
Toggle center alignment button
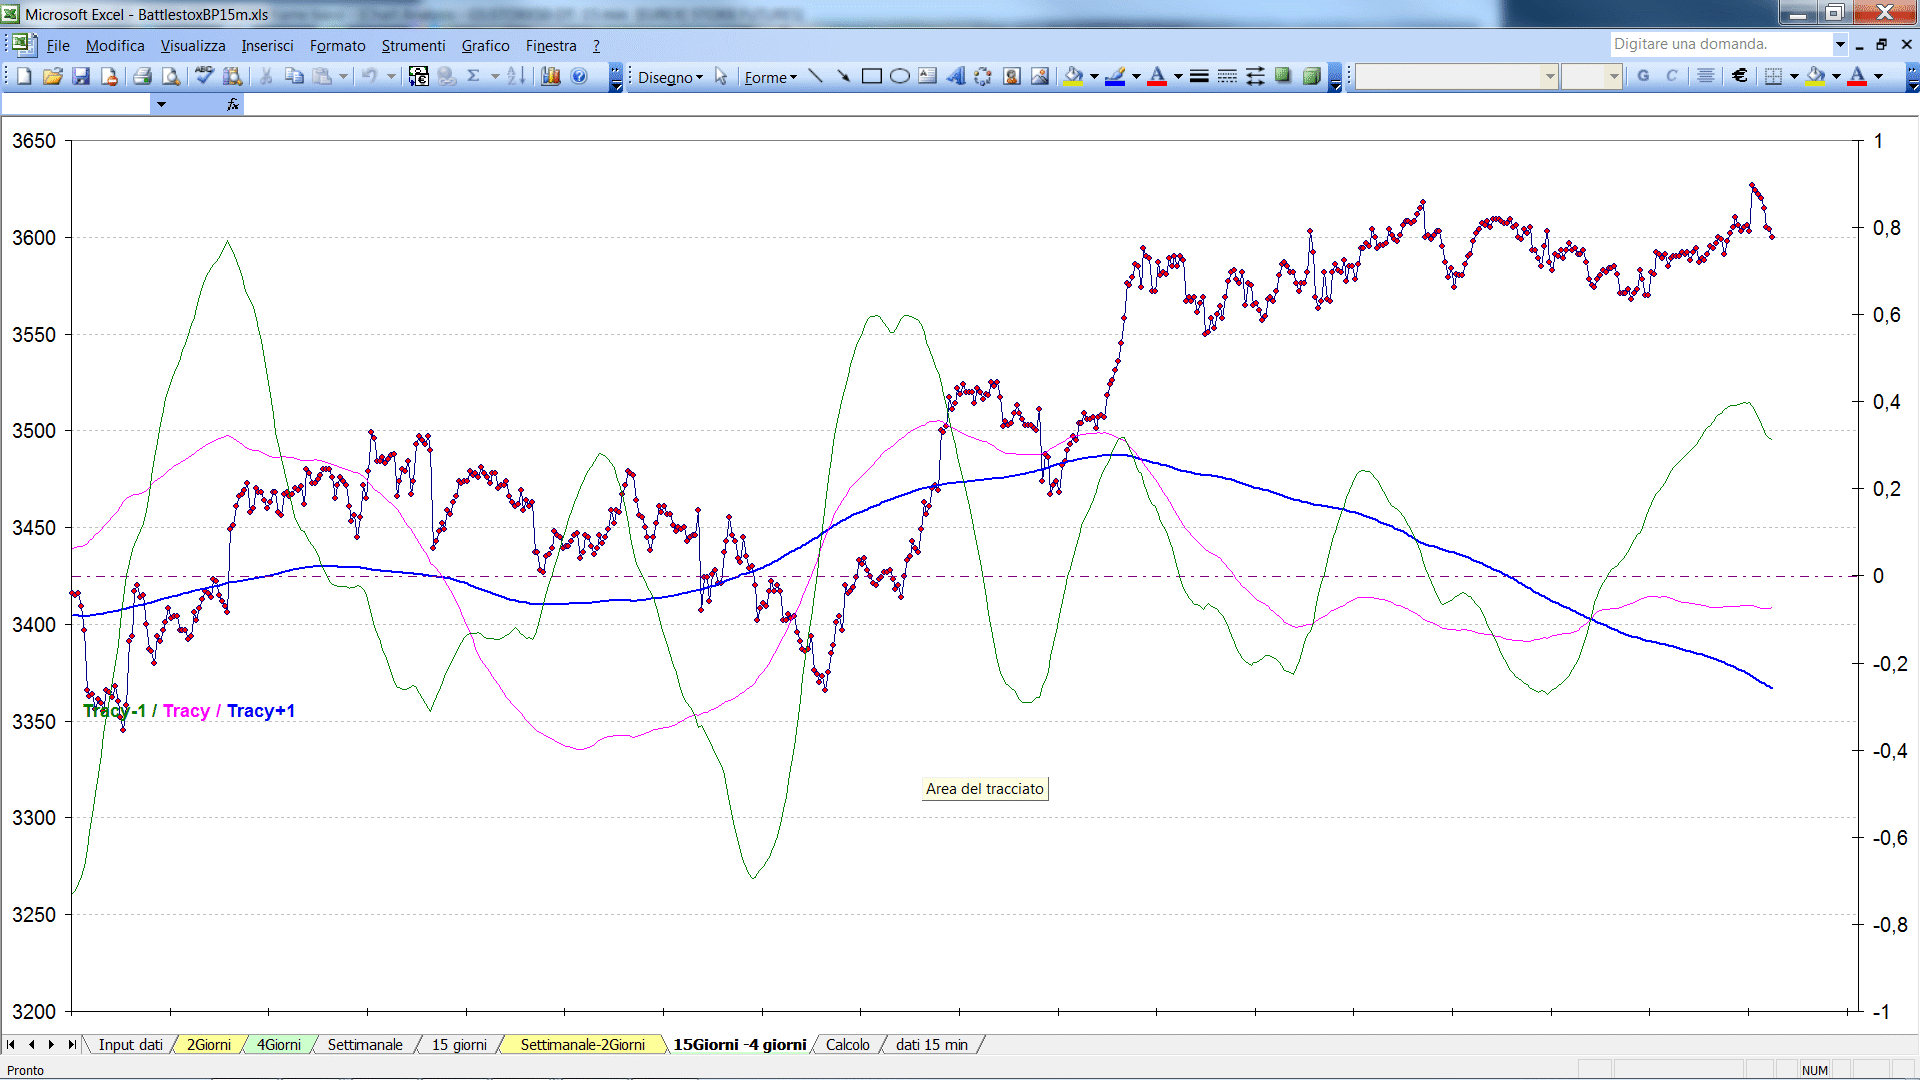(x=1706, y=76)
